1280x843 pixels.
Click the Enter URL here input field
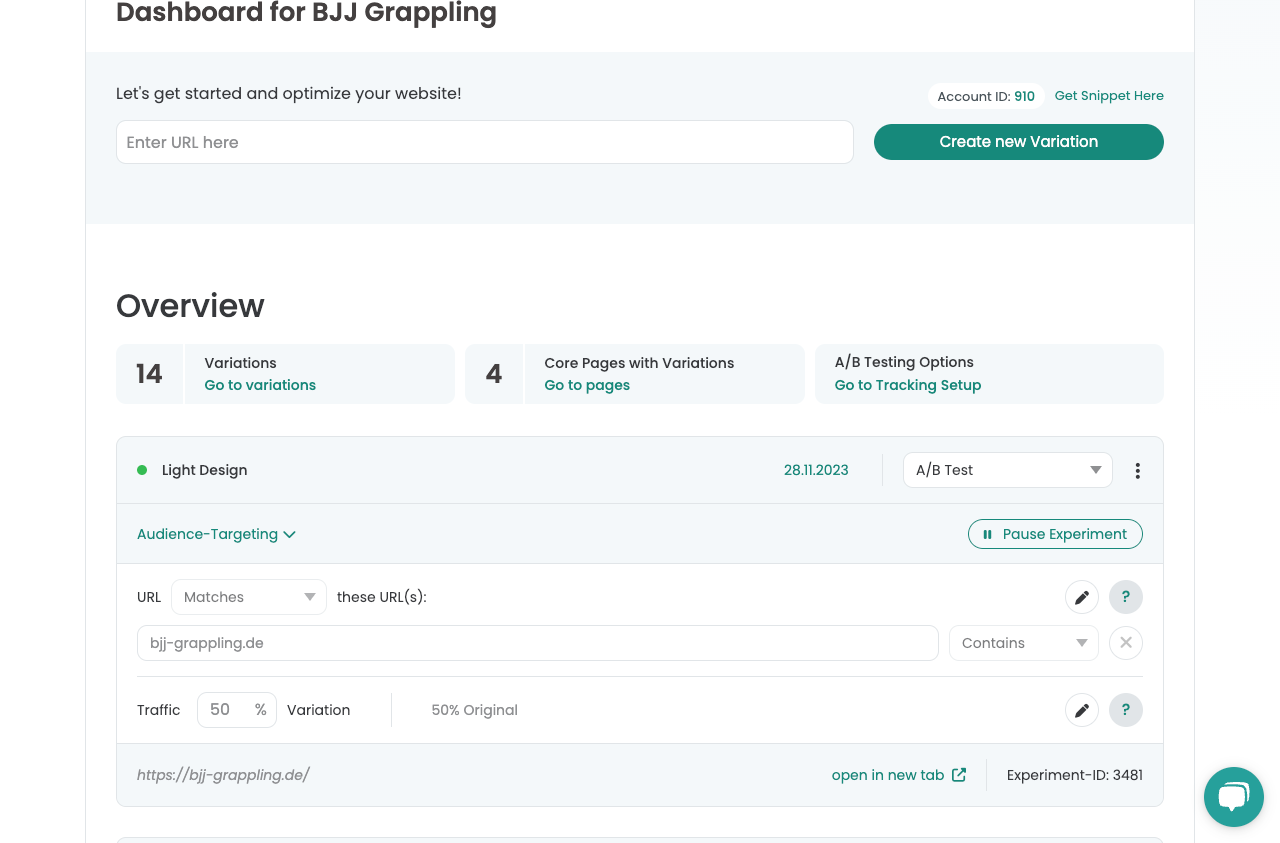pos(484,142)
